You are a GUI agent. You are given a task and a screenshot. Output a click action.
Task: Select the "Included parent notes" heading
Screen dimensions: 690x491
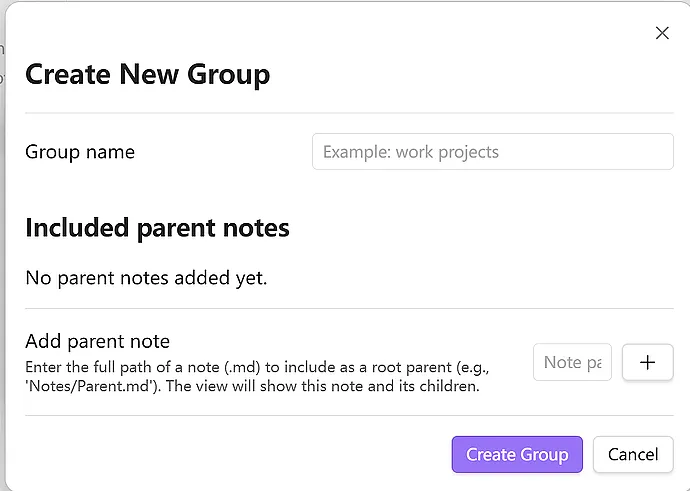157,228
